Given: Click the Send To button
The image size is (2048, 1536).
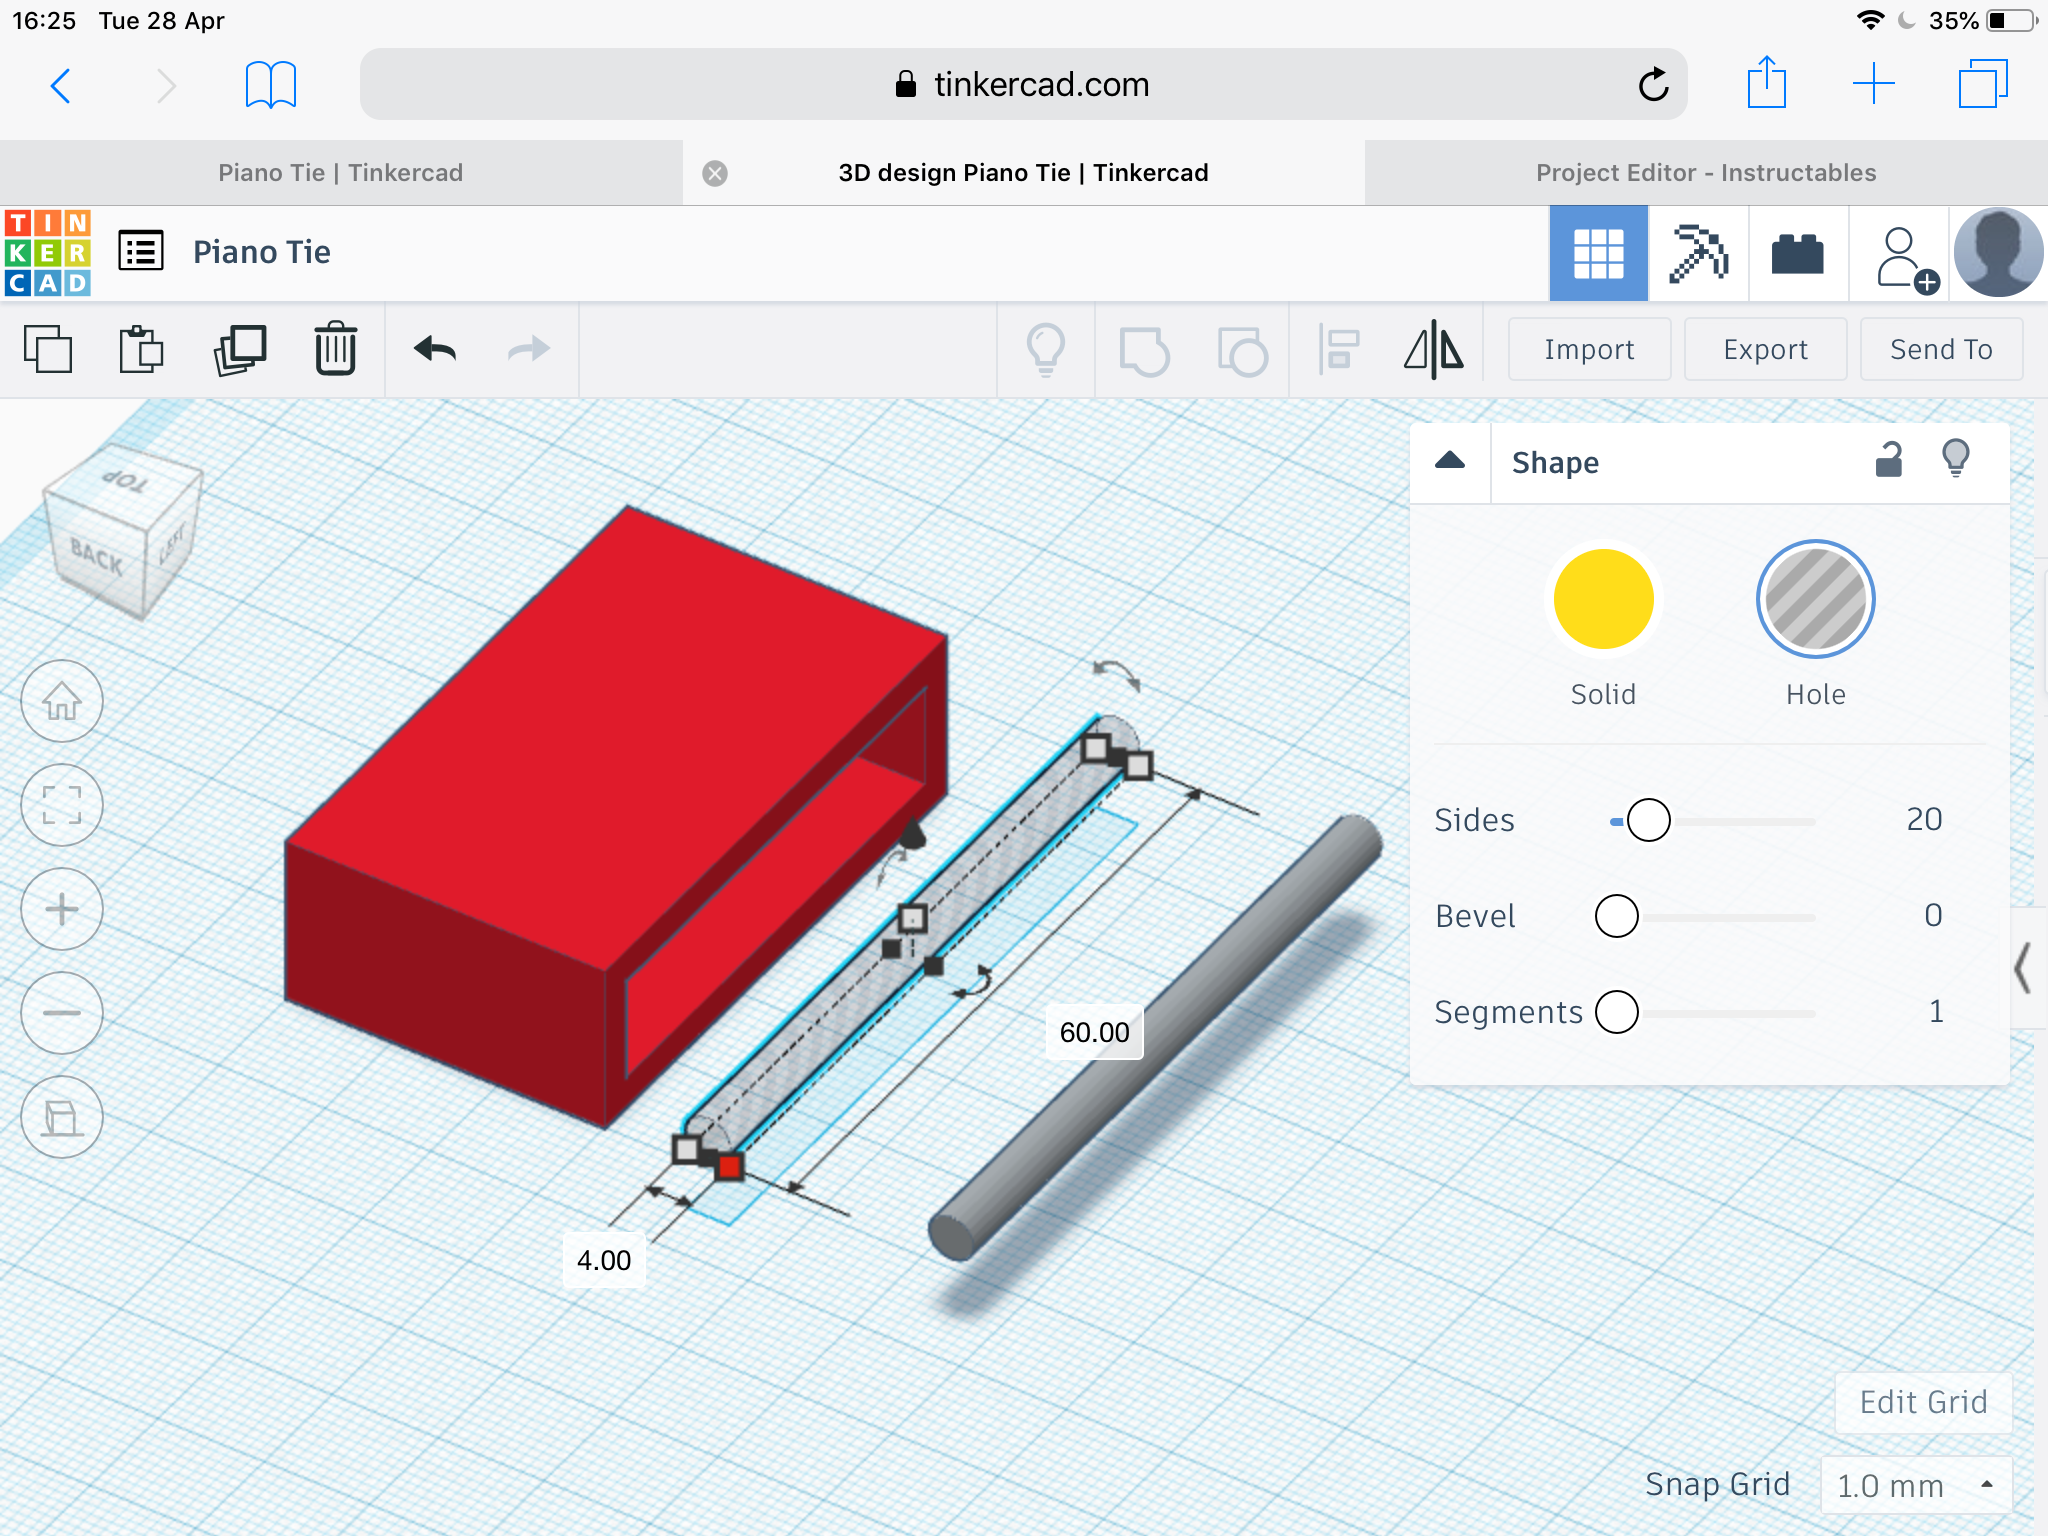Looking at the screenshot, I should (x=1941, y=349).
